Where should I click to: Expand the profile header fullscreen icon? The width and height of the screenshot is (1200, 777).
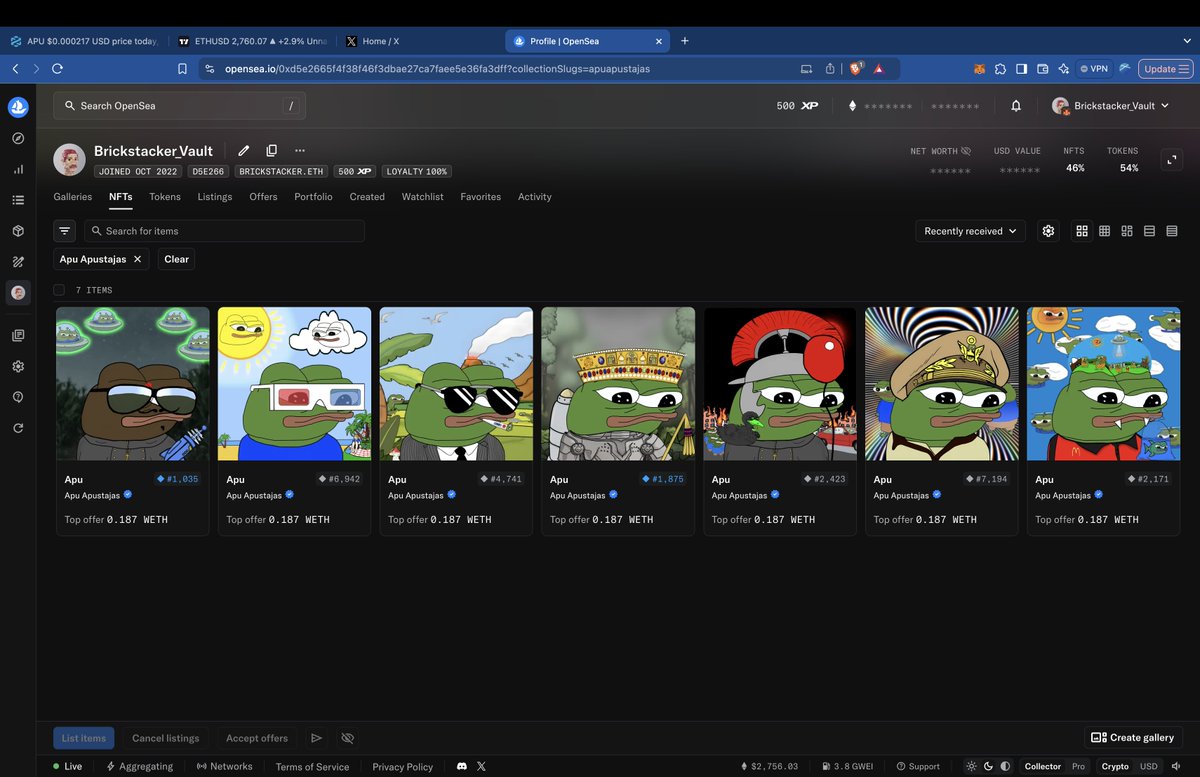1172,160
